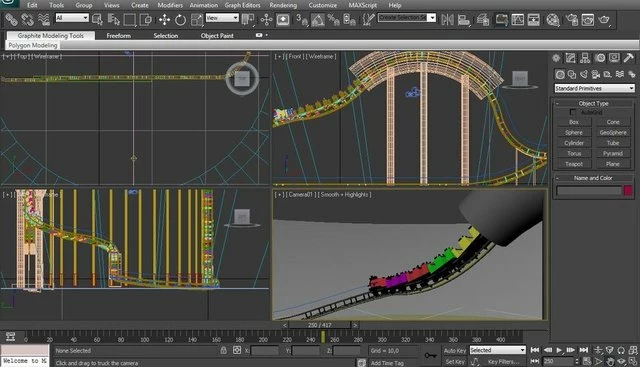
Task: Open the MAXScript menu
Action: click(362, 5)
